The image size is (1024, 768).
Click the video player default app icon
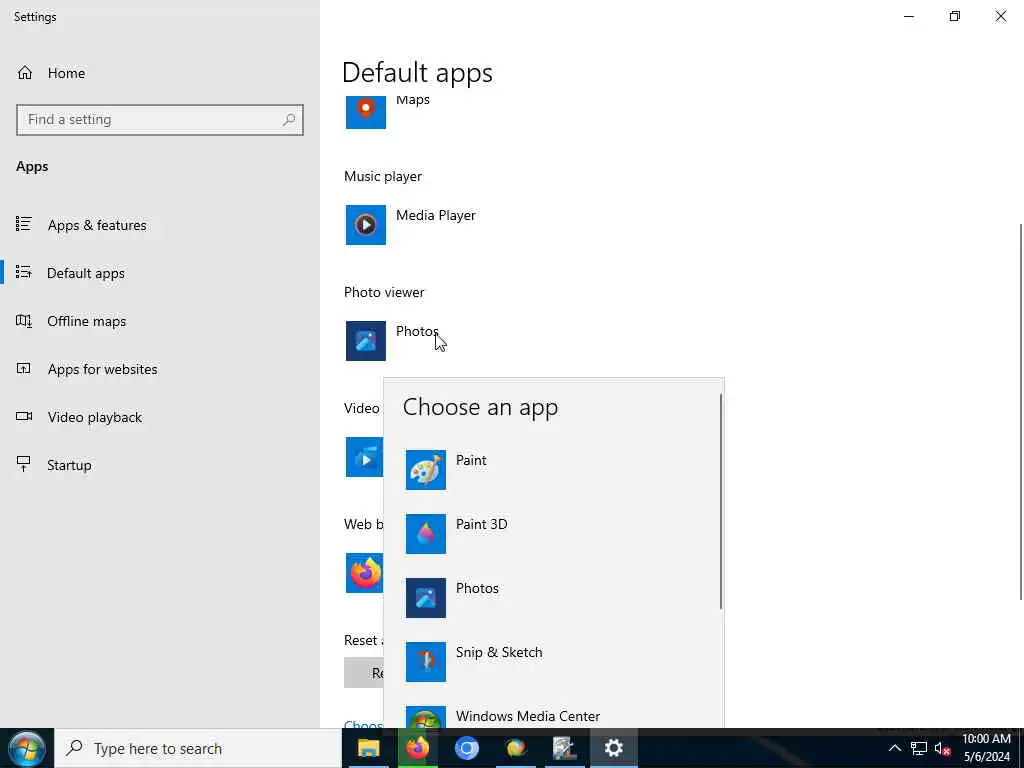(364, 456)
